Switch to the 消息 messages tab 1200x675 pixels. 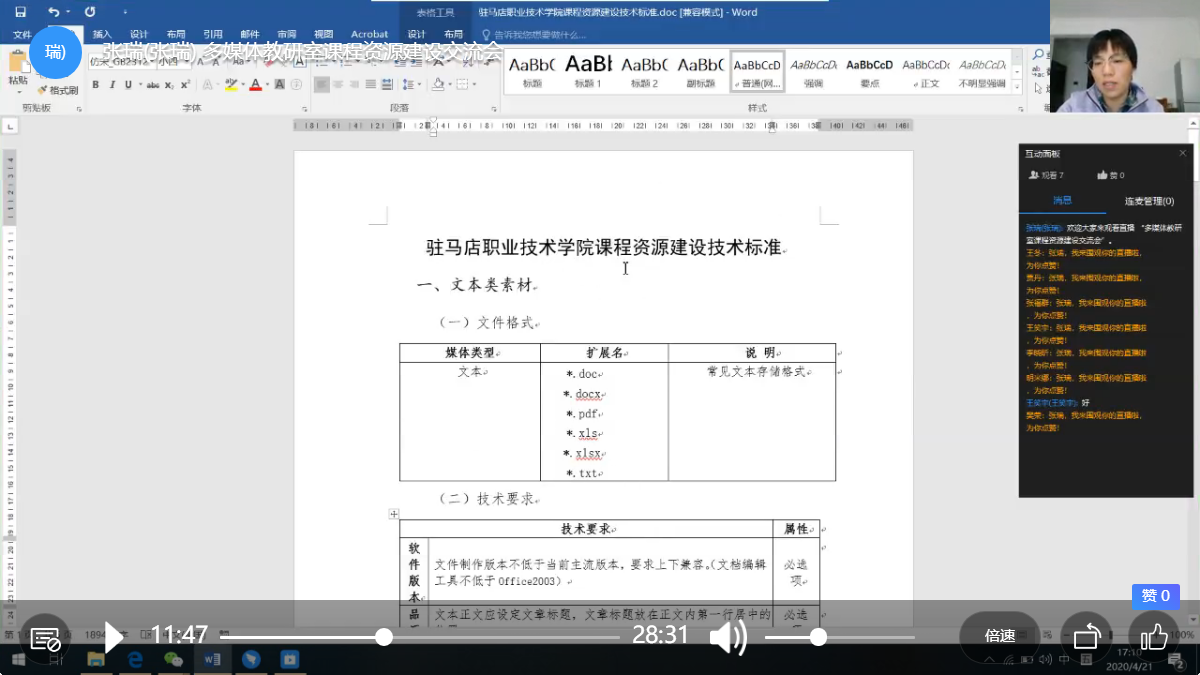(1062, 201)
